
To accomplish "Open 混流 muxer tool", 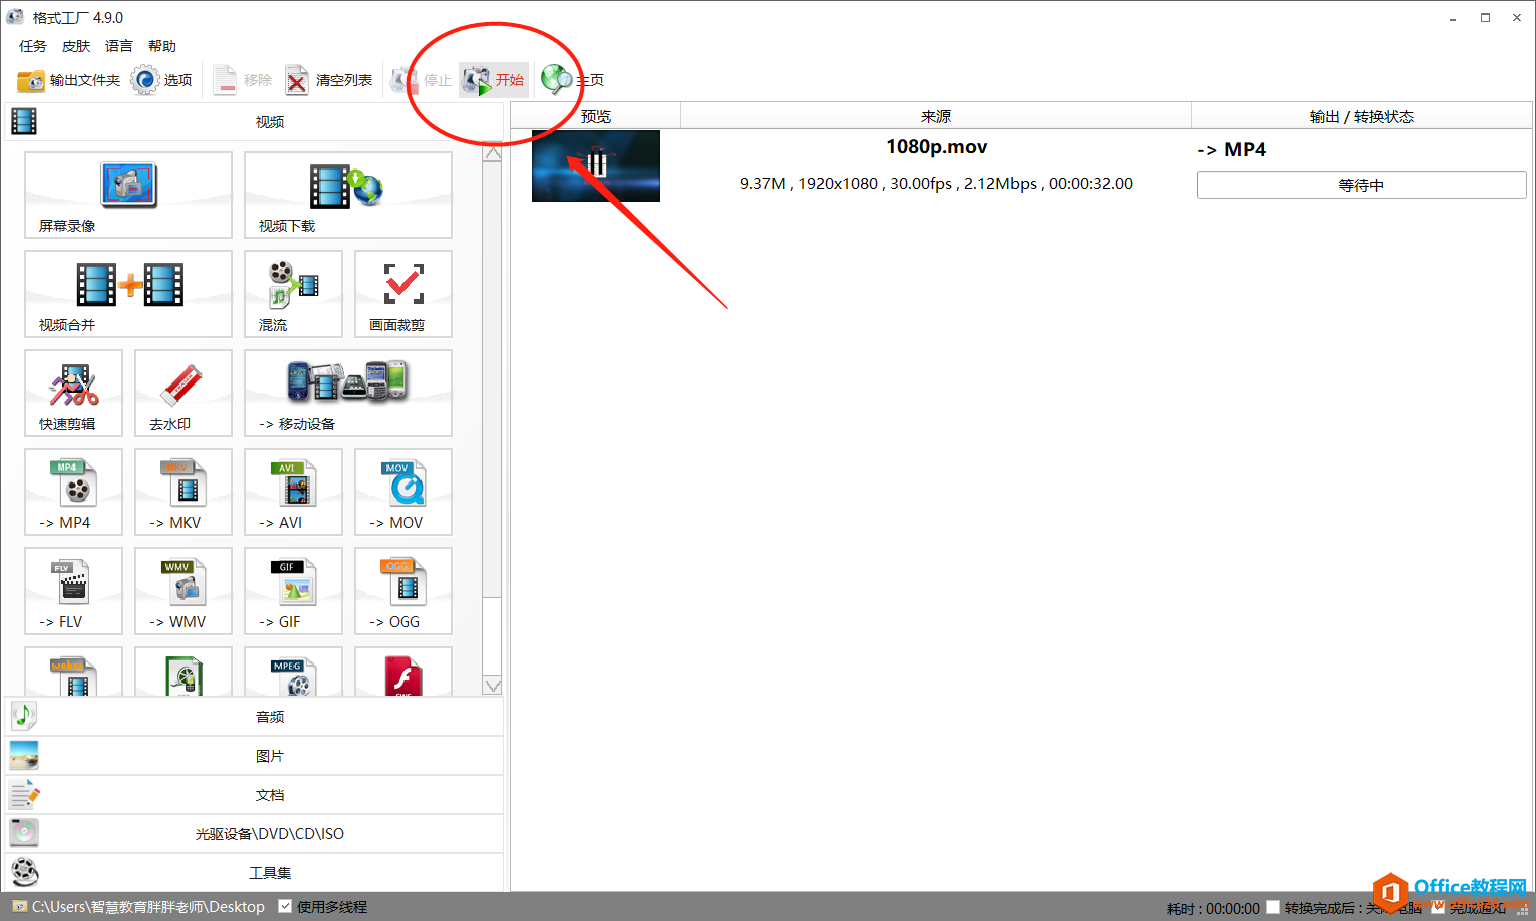I will pos(293,294).
